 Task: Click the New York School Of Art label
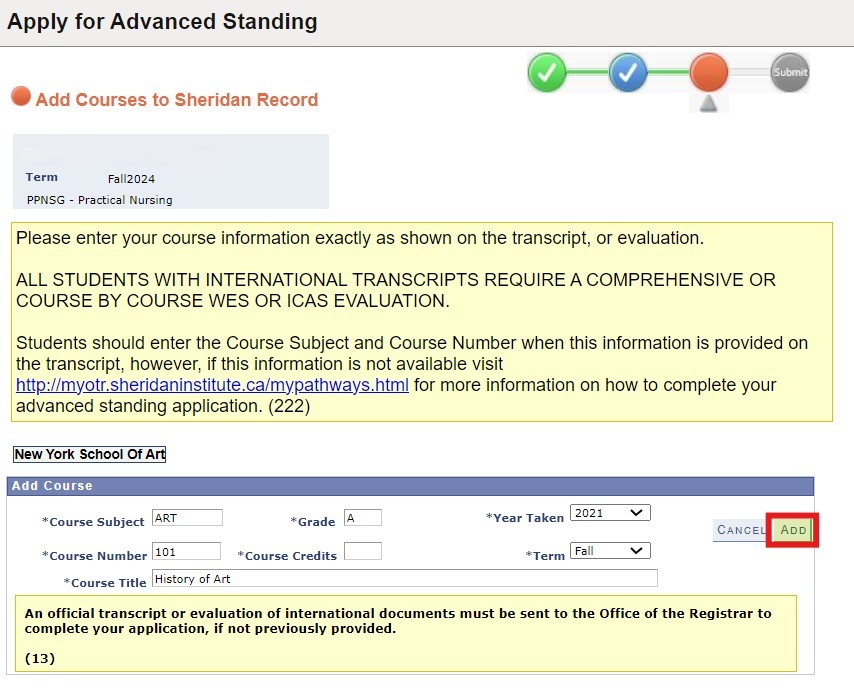[90, 455]
